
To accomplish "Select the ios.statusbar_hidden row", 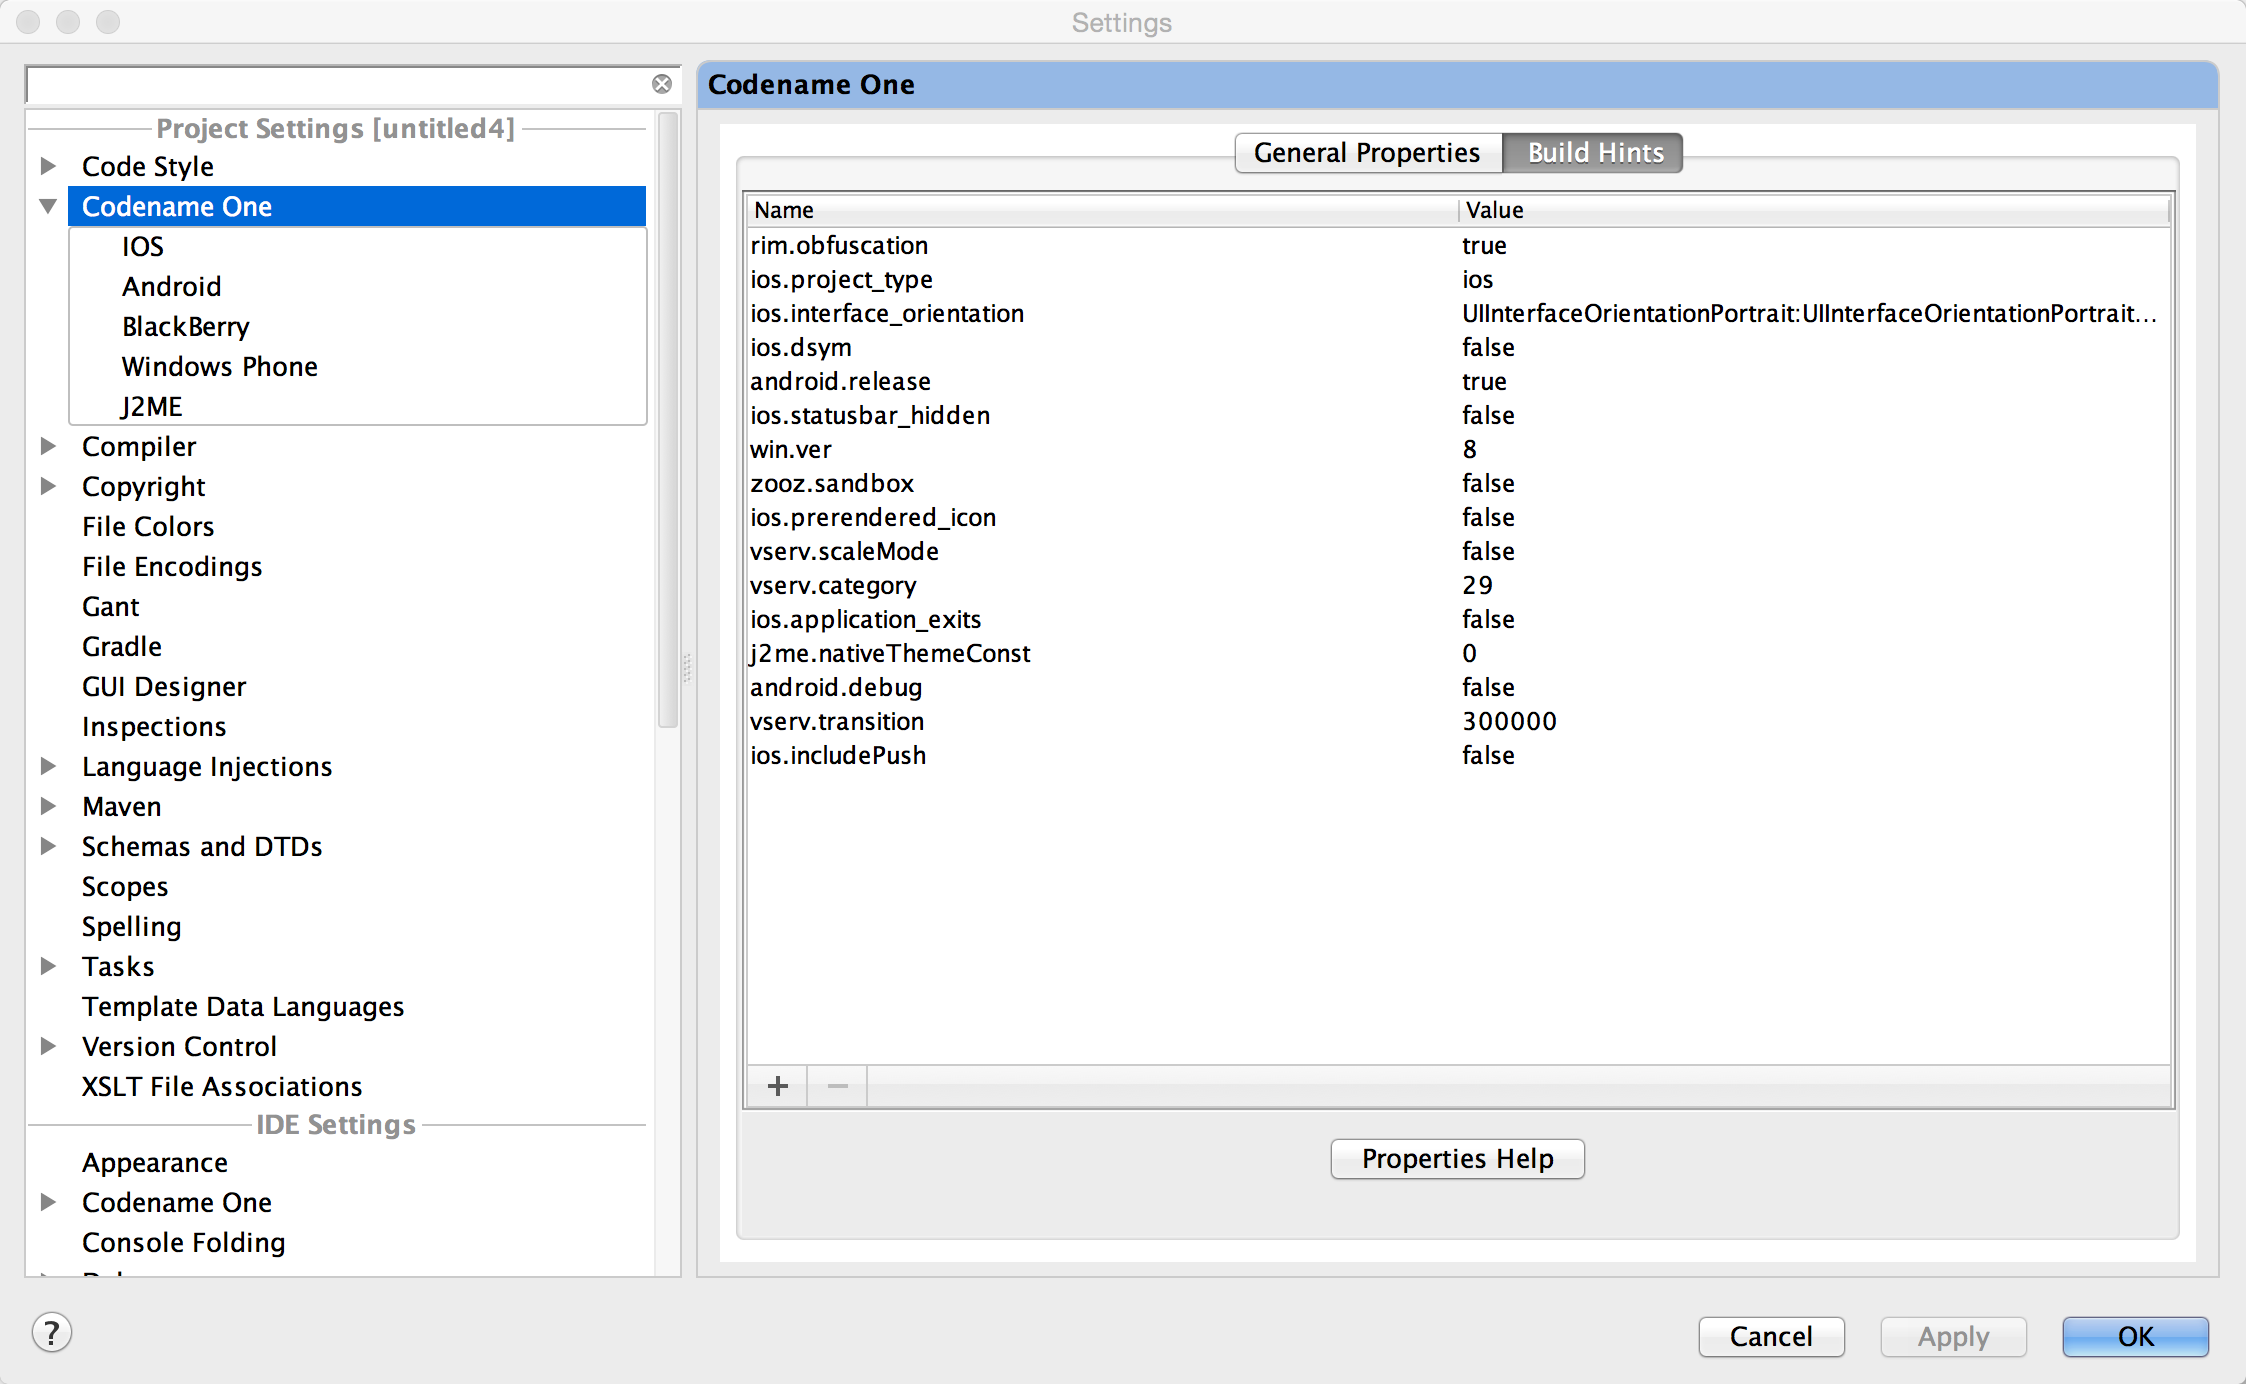I will coord(1458,415).
